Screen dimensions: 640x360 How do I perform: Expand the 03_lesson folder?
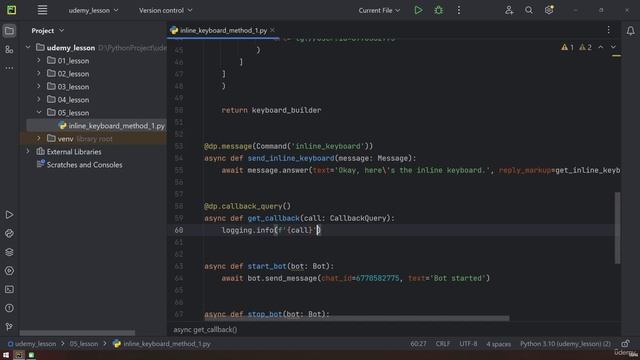click(x=39, y=87)
